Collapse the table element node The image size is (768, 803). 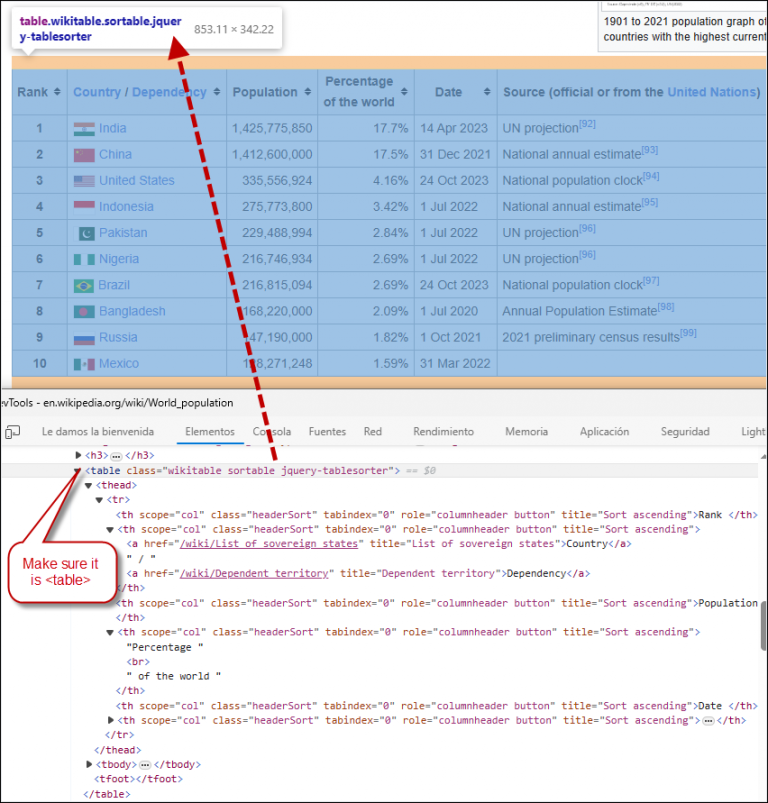pos(78,470)
